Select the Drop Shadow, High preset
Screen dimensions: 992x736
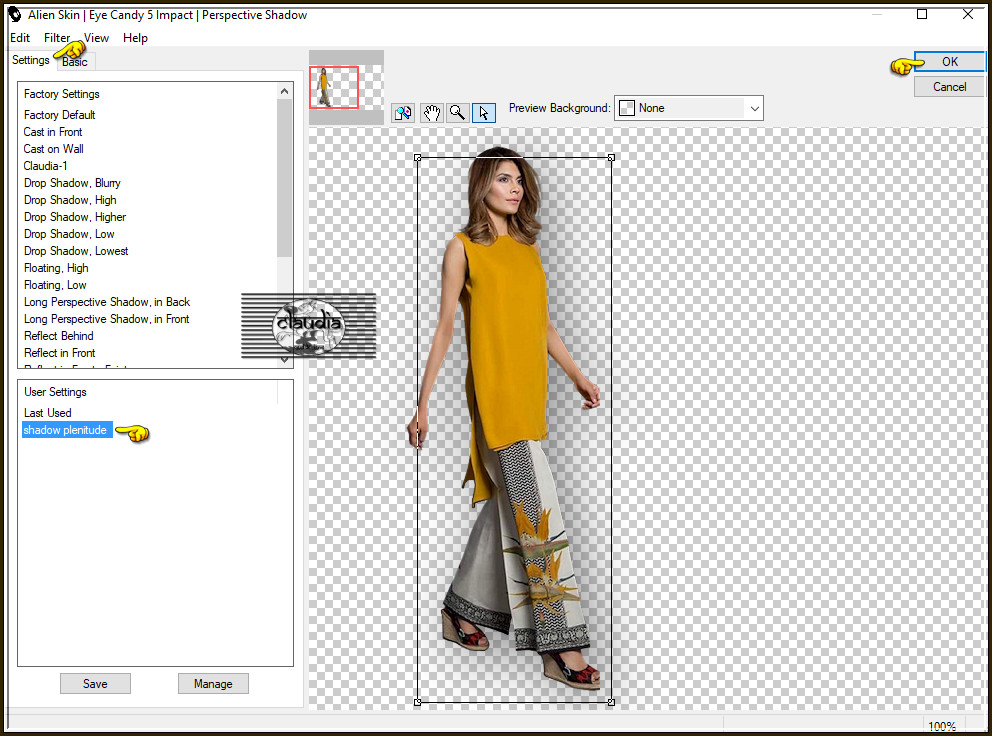tap(70, 200)
